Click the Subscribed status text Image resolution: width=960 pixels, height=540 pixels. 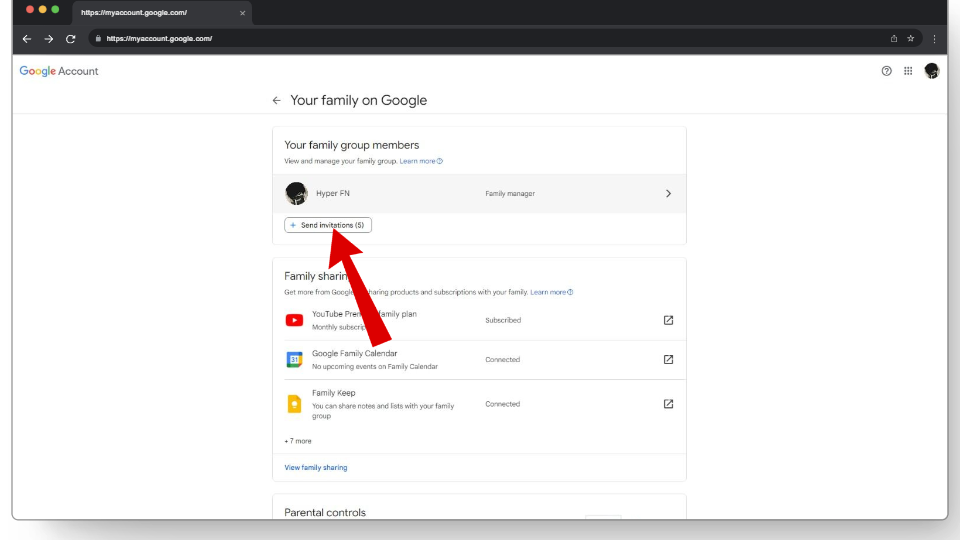503,320
